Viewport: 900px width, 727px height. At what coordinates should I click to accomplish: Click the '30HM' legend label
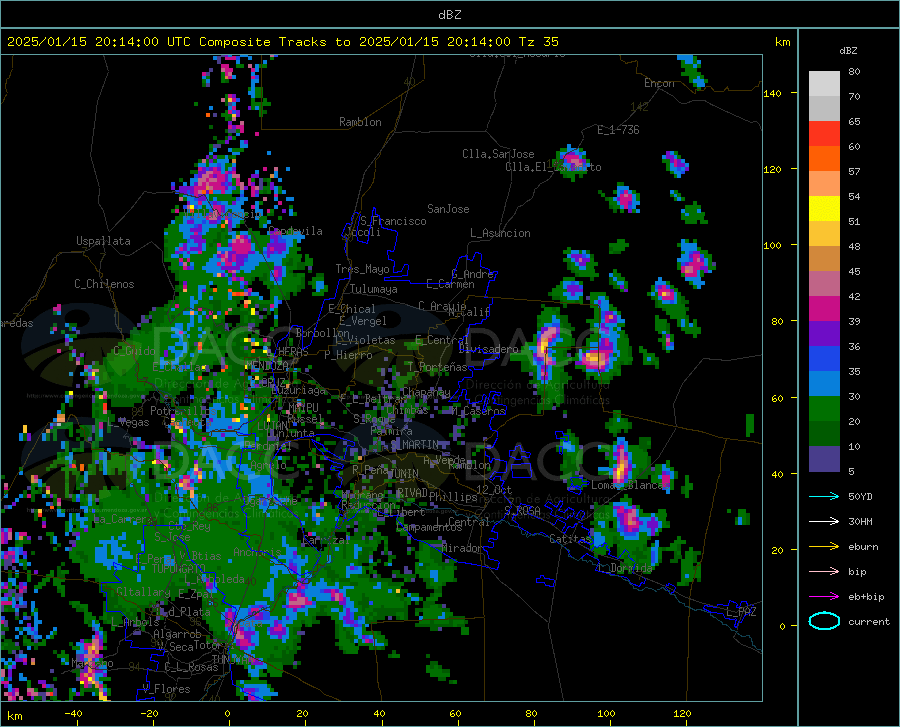(x=860, y=521)
